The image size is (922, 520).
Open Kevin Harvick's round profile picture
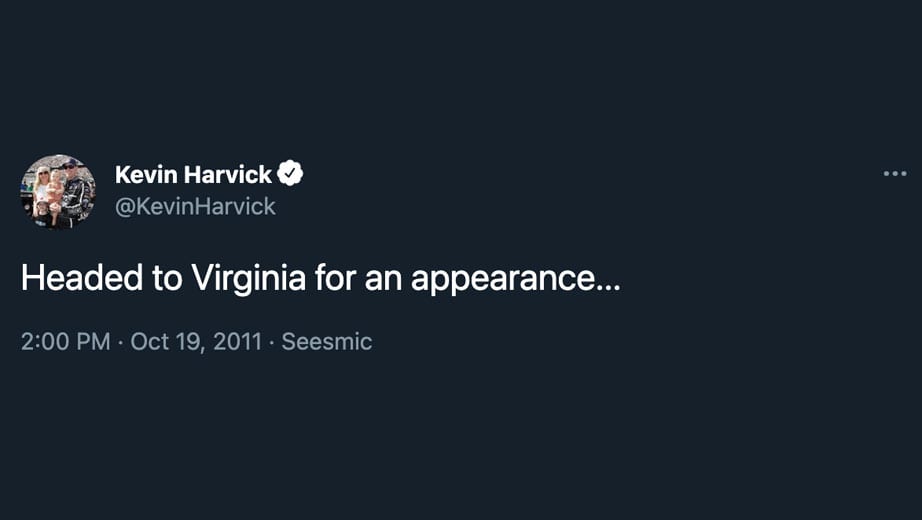point(58,192)
